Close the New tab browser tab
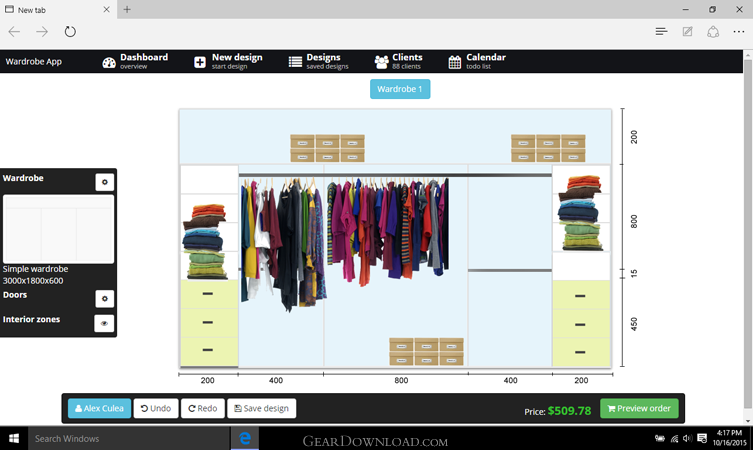 click(107, 9)
